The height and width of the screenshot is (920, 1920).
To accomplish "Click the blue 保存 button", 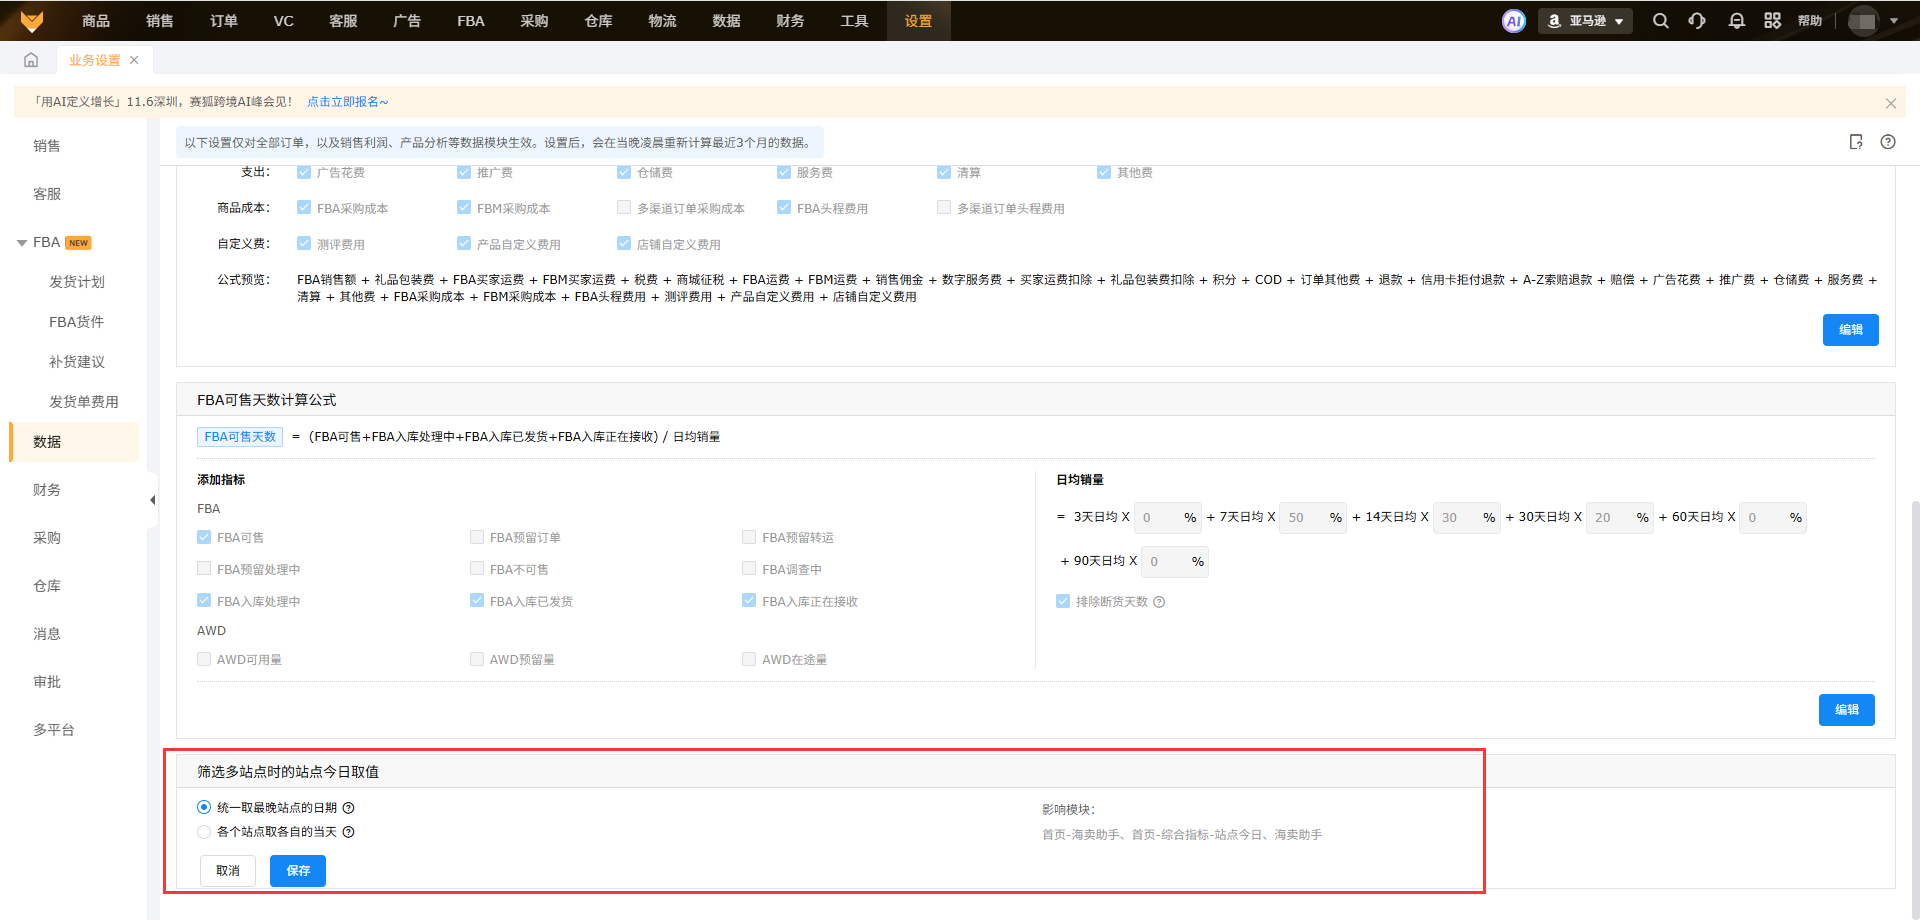I will click(x=298, y=871).
